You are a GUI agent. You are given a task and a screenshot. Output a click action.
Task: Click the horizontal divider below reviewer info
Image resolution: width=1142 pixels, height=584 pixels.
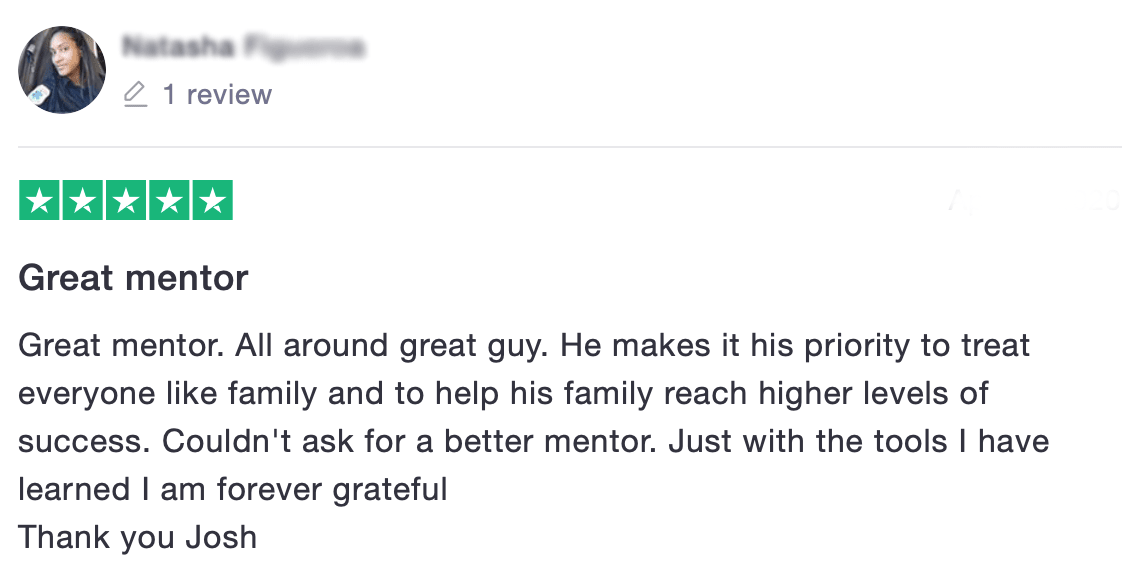coord(570,148)
